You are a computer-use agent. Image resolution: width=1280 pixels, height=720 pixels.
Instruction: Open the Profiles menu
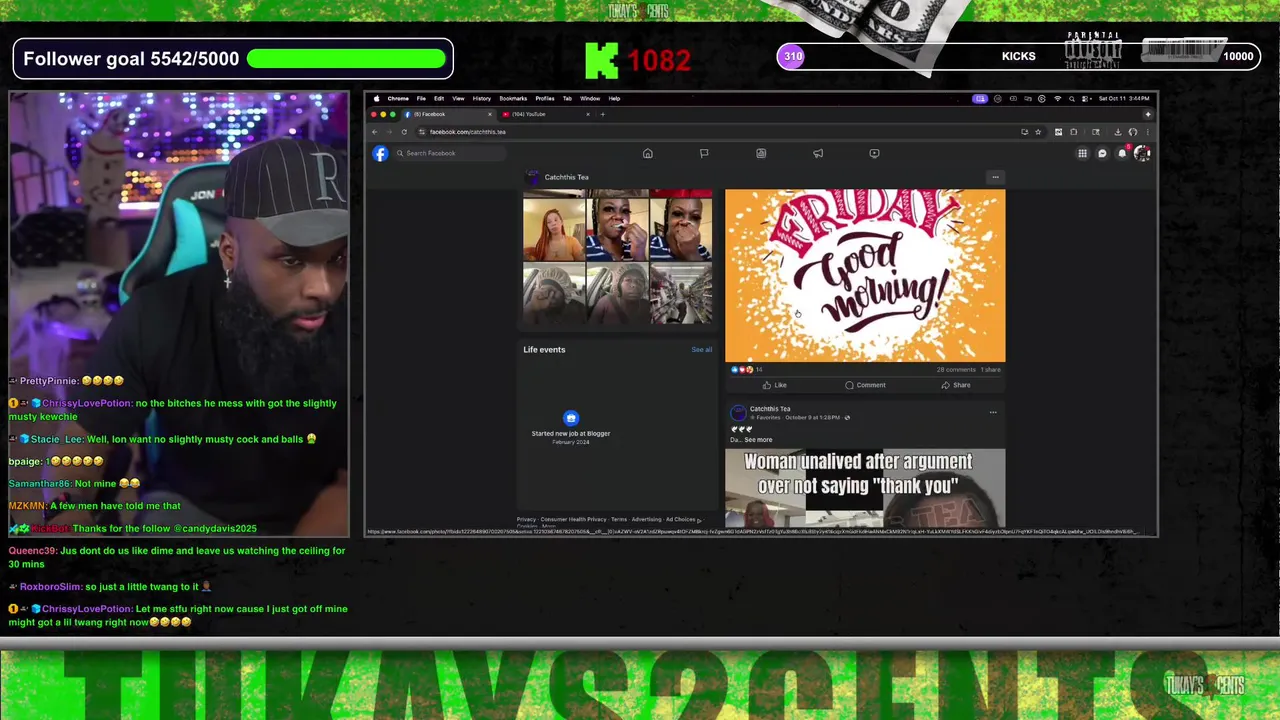tap(545, 98)
